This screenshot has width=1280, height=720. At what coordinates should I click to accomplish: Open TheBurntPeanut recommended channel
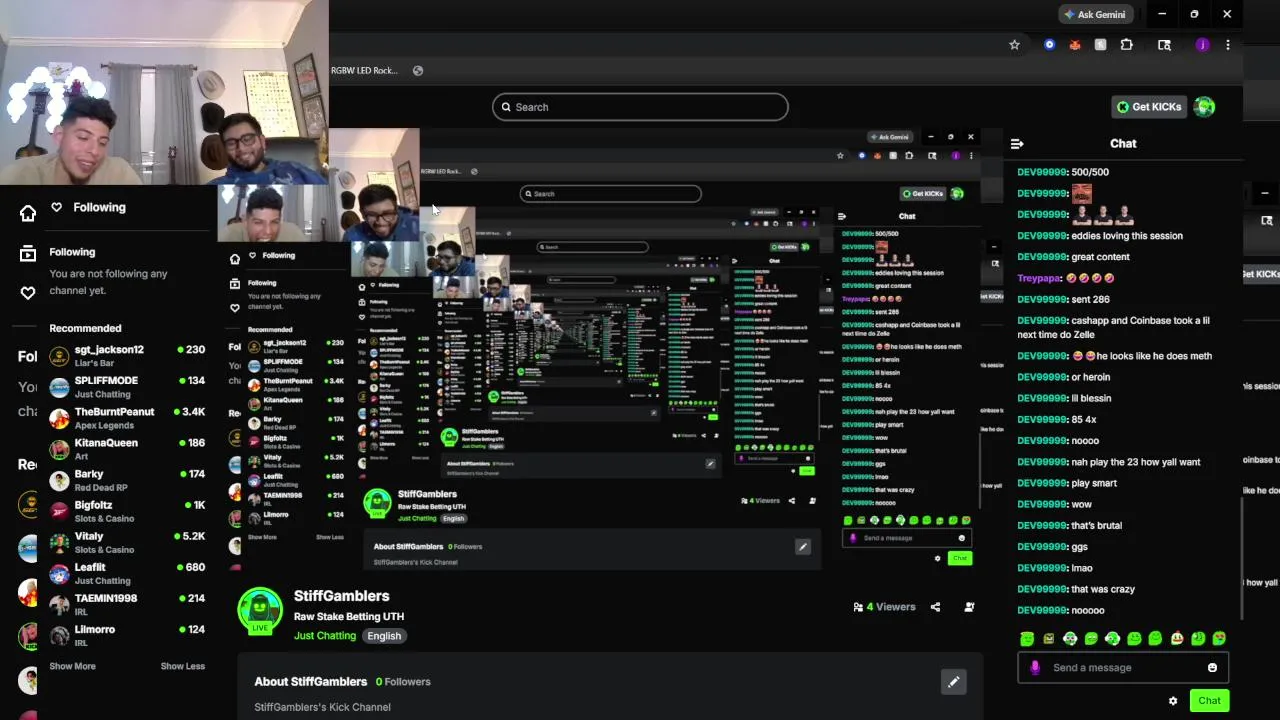[127, 418]
